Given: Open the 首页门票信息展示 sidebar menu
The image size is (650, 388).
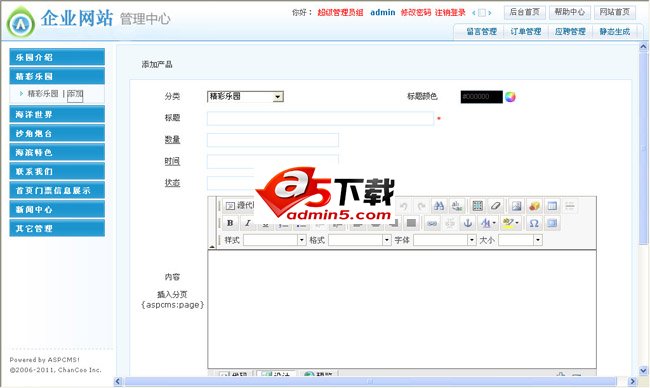Looking at the screenshot, I should [x=57, y=191].
